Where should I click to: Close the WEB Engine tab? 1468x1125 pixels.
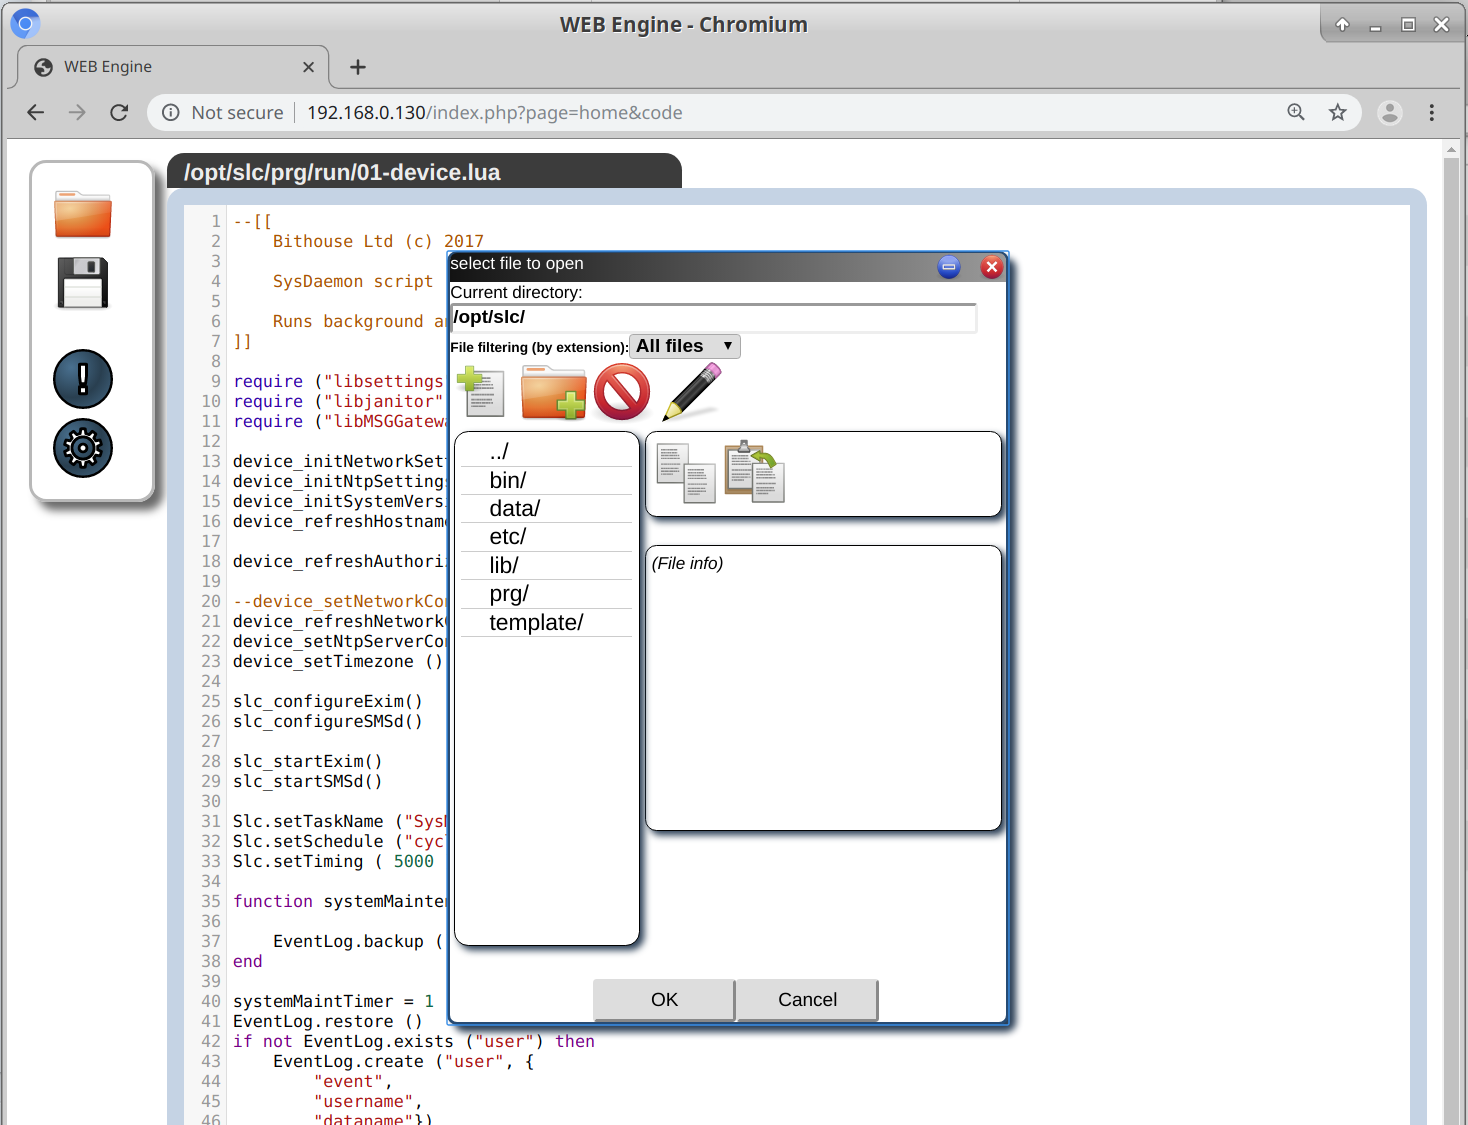[x=308, y=67]
